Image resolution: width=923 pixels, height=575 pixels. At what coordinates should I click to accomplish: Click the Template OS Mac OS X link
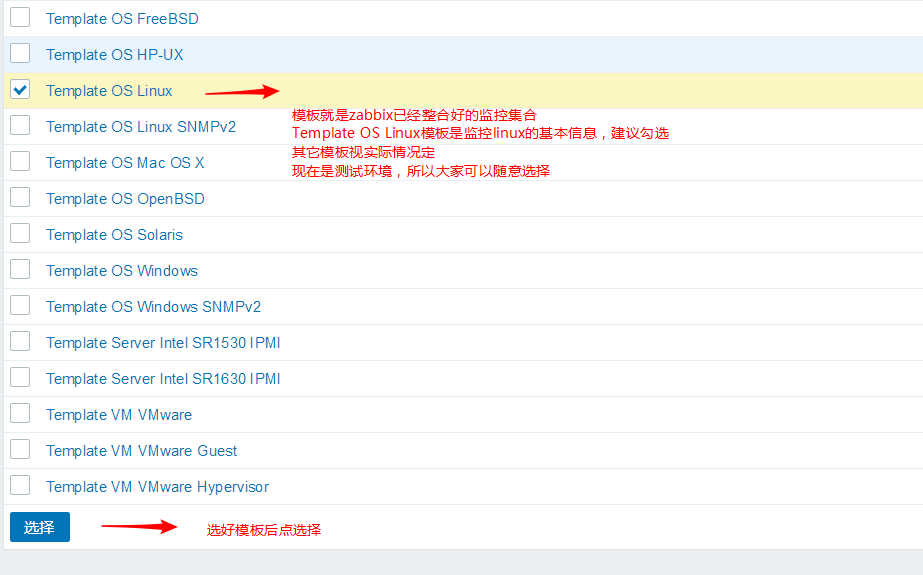(125, 162)
